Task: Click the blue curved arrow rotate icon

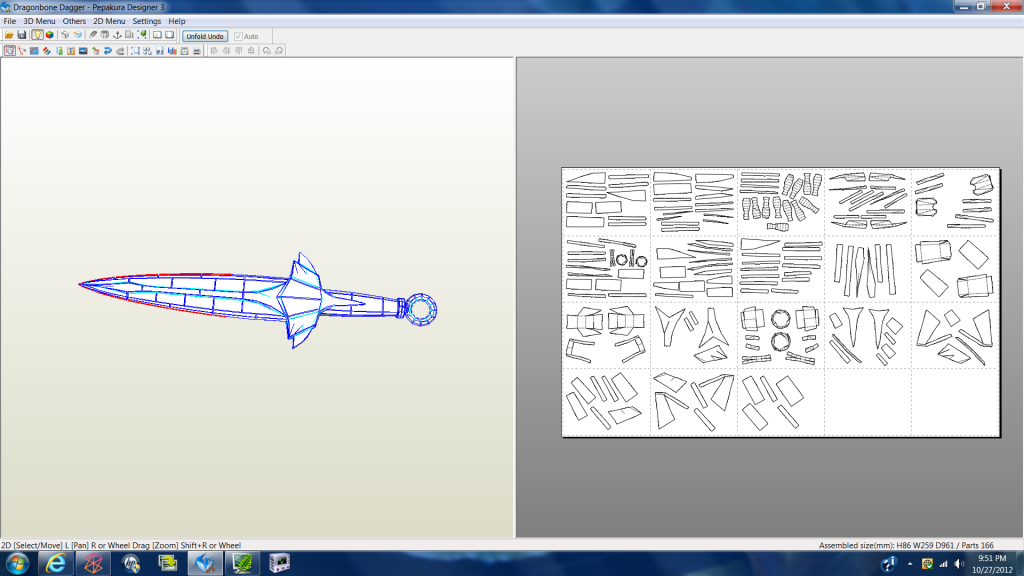Action: coord(108,51)
